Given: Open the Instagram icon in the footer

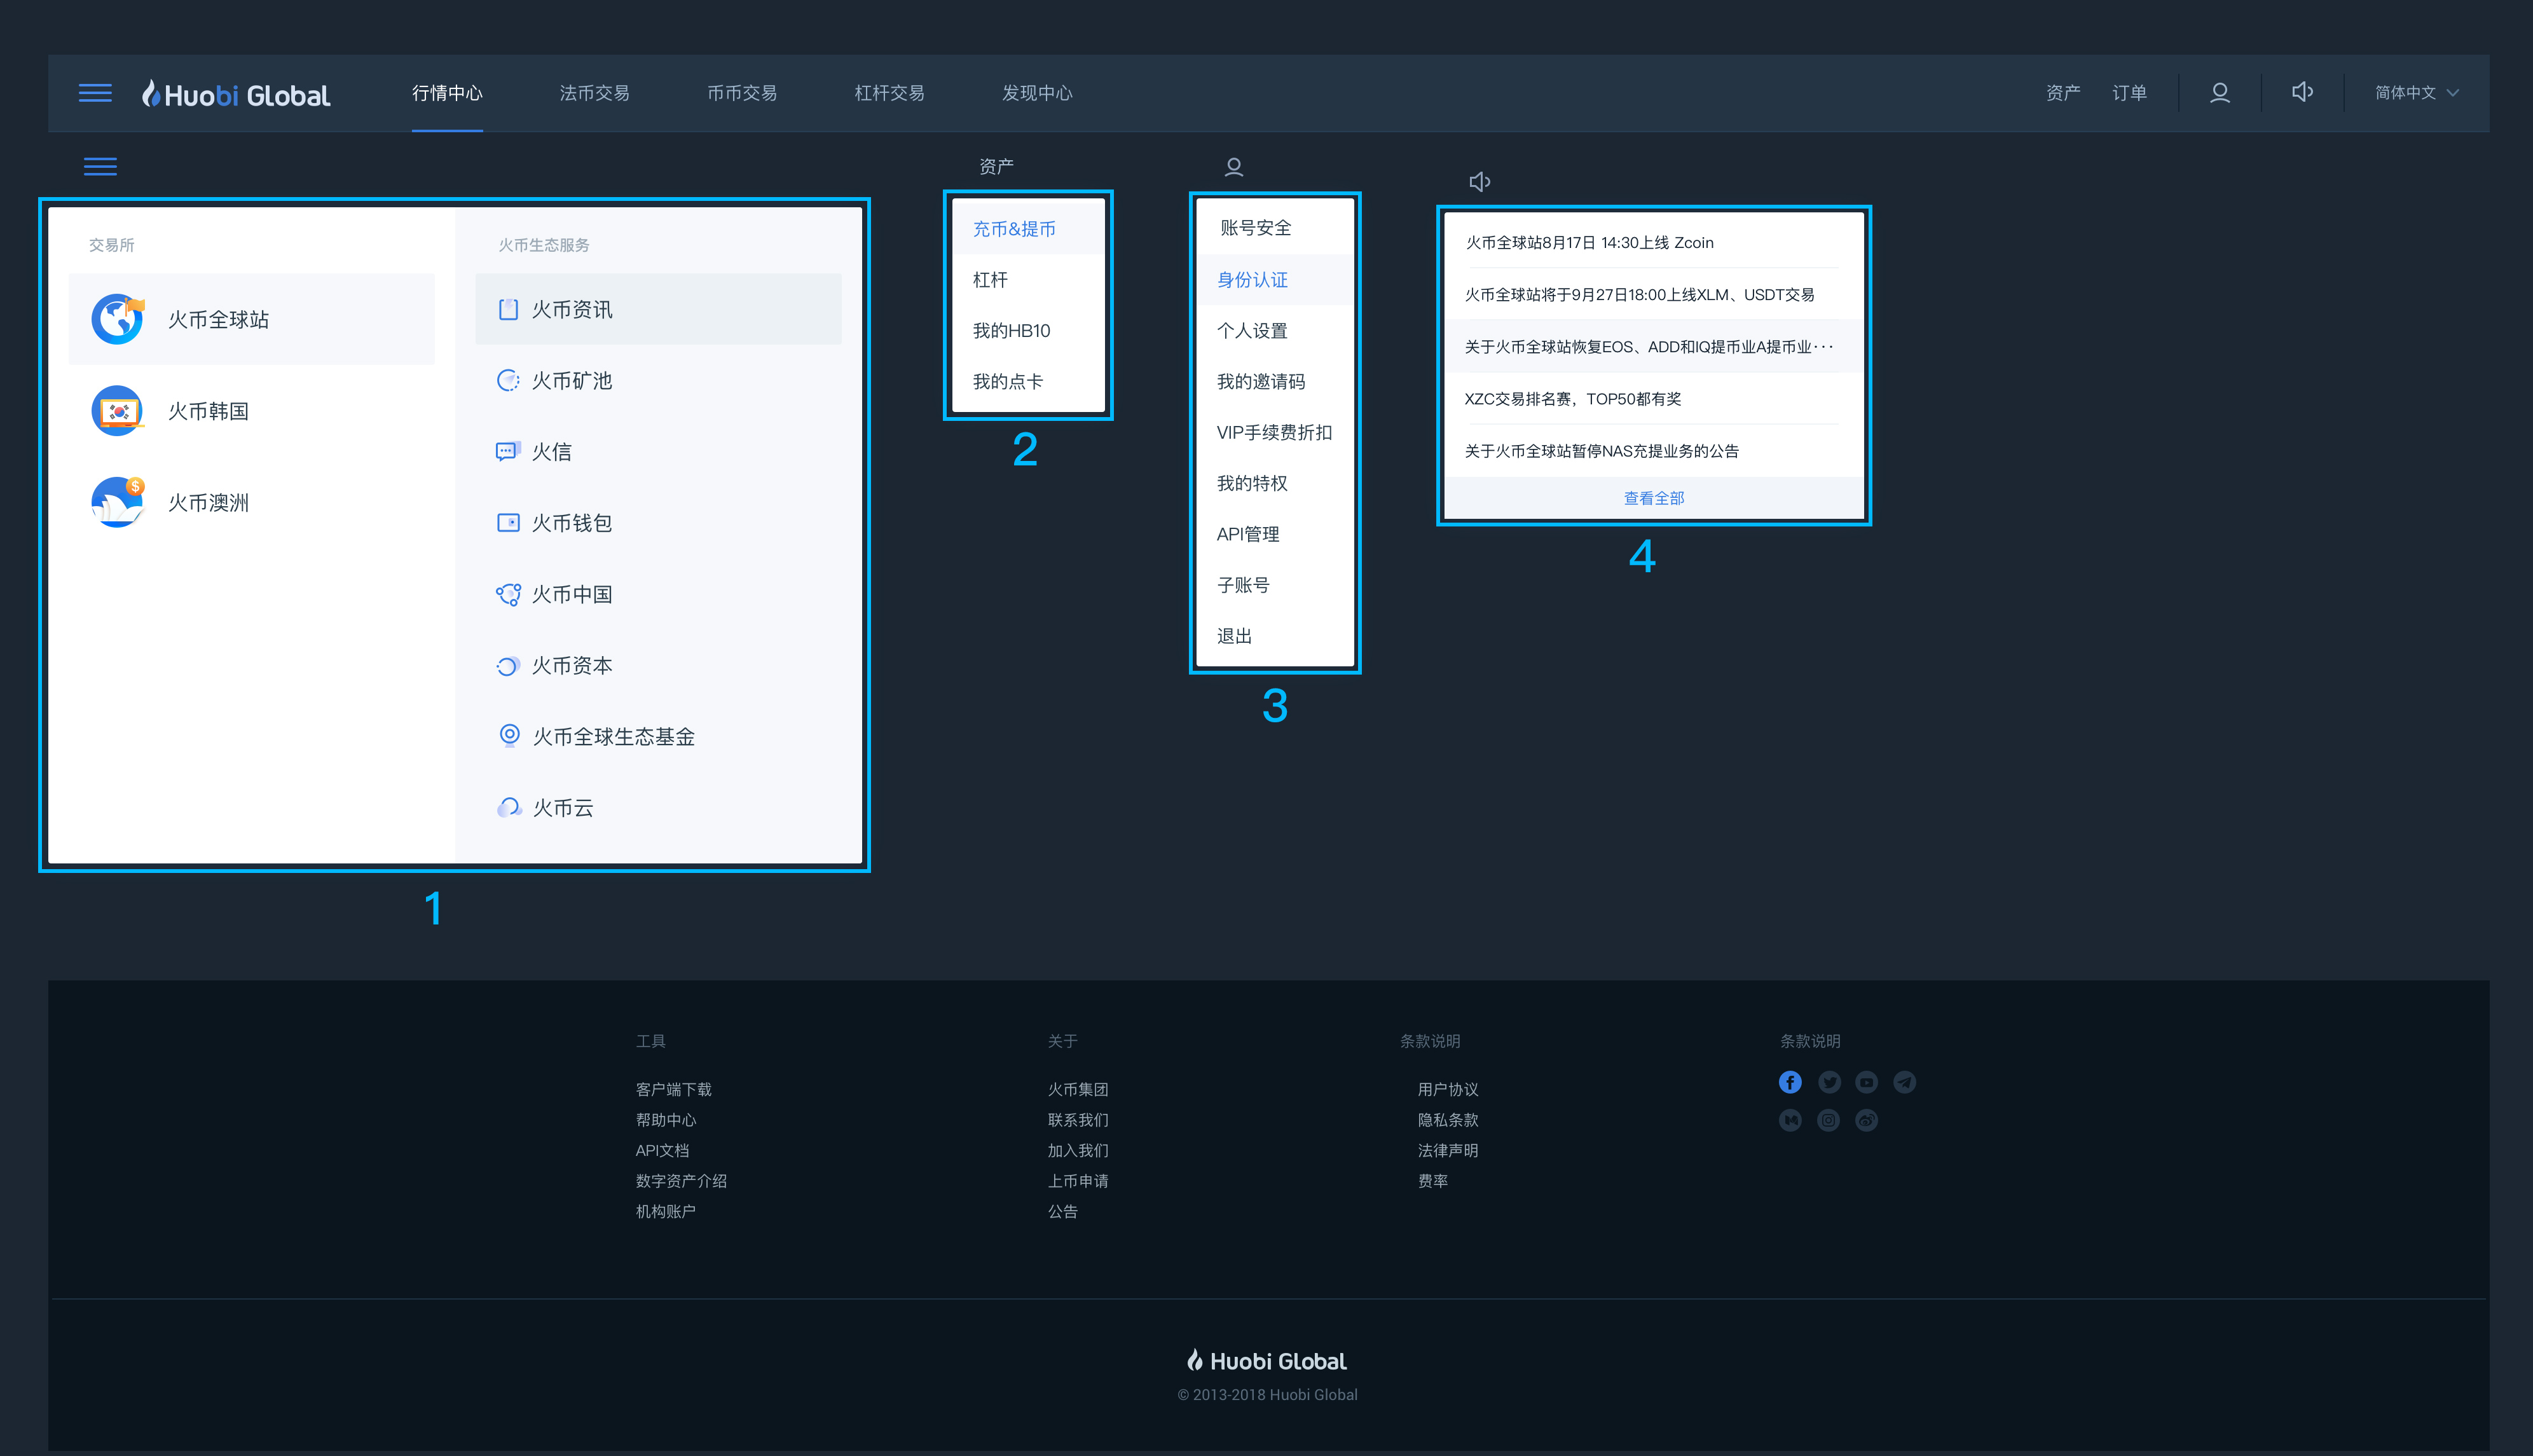Looking at the screenshot, I should click(1828, 1120).
